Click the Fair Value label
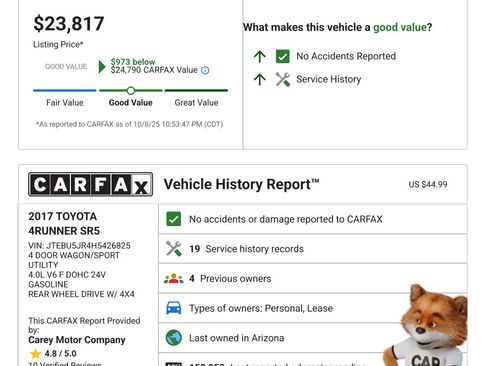The height and width of the screenshot is (366, 488). pyautogui.click(x=65, y=103)
